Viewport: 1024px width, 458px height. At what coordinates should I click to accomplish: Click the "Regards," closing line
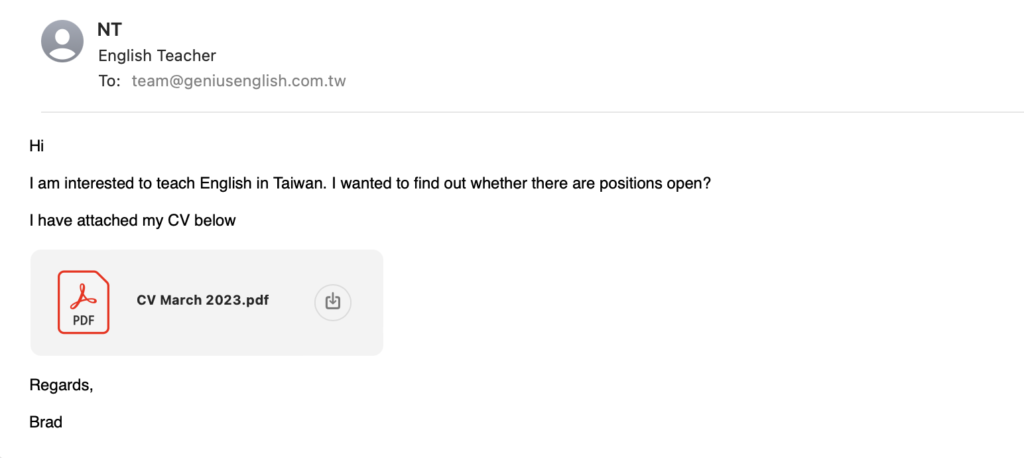[61, 385]
